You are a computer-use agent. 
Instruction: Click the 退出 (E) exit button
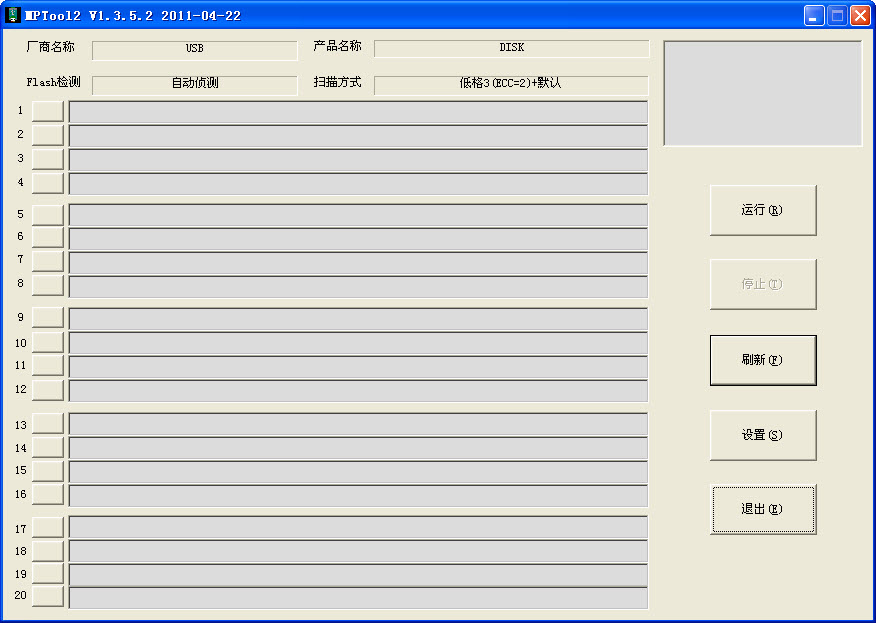[x=763, y=509]
